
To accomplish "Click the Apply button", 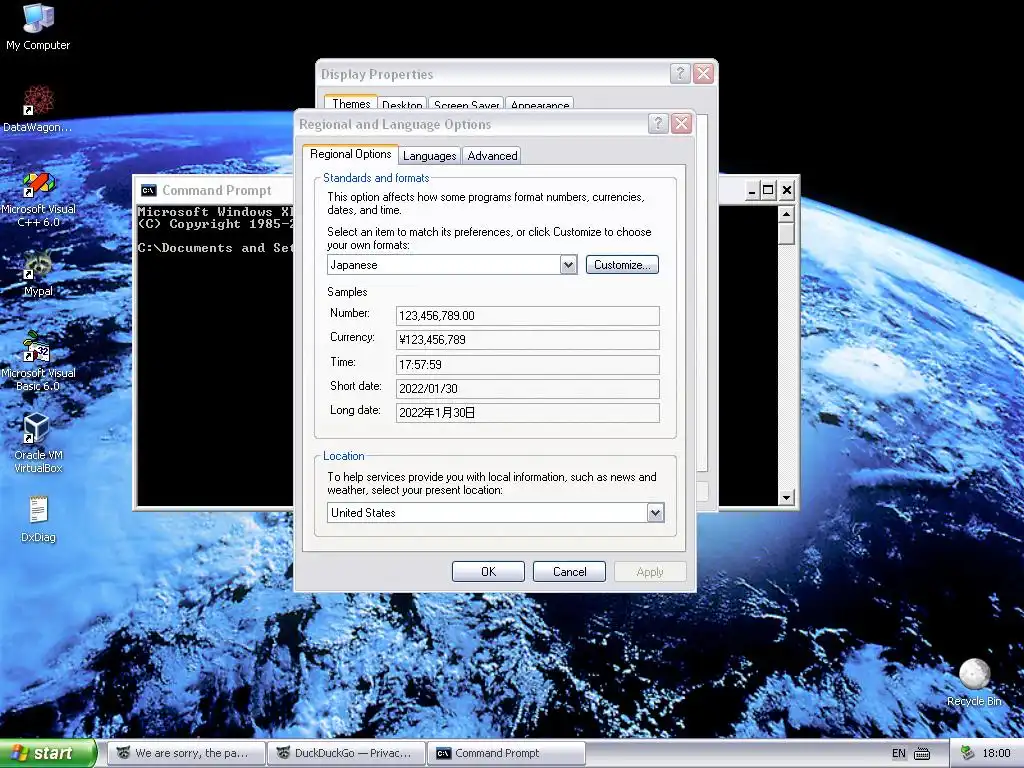I will pos(650,571).
